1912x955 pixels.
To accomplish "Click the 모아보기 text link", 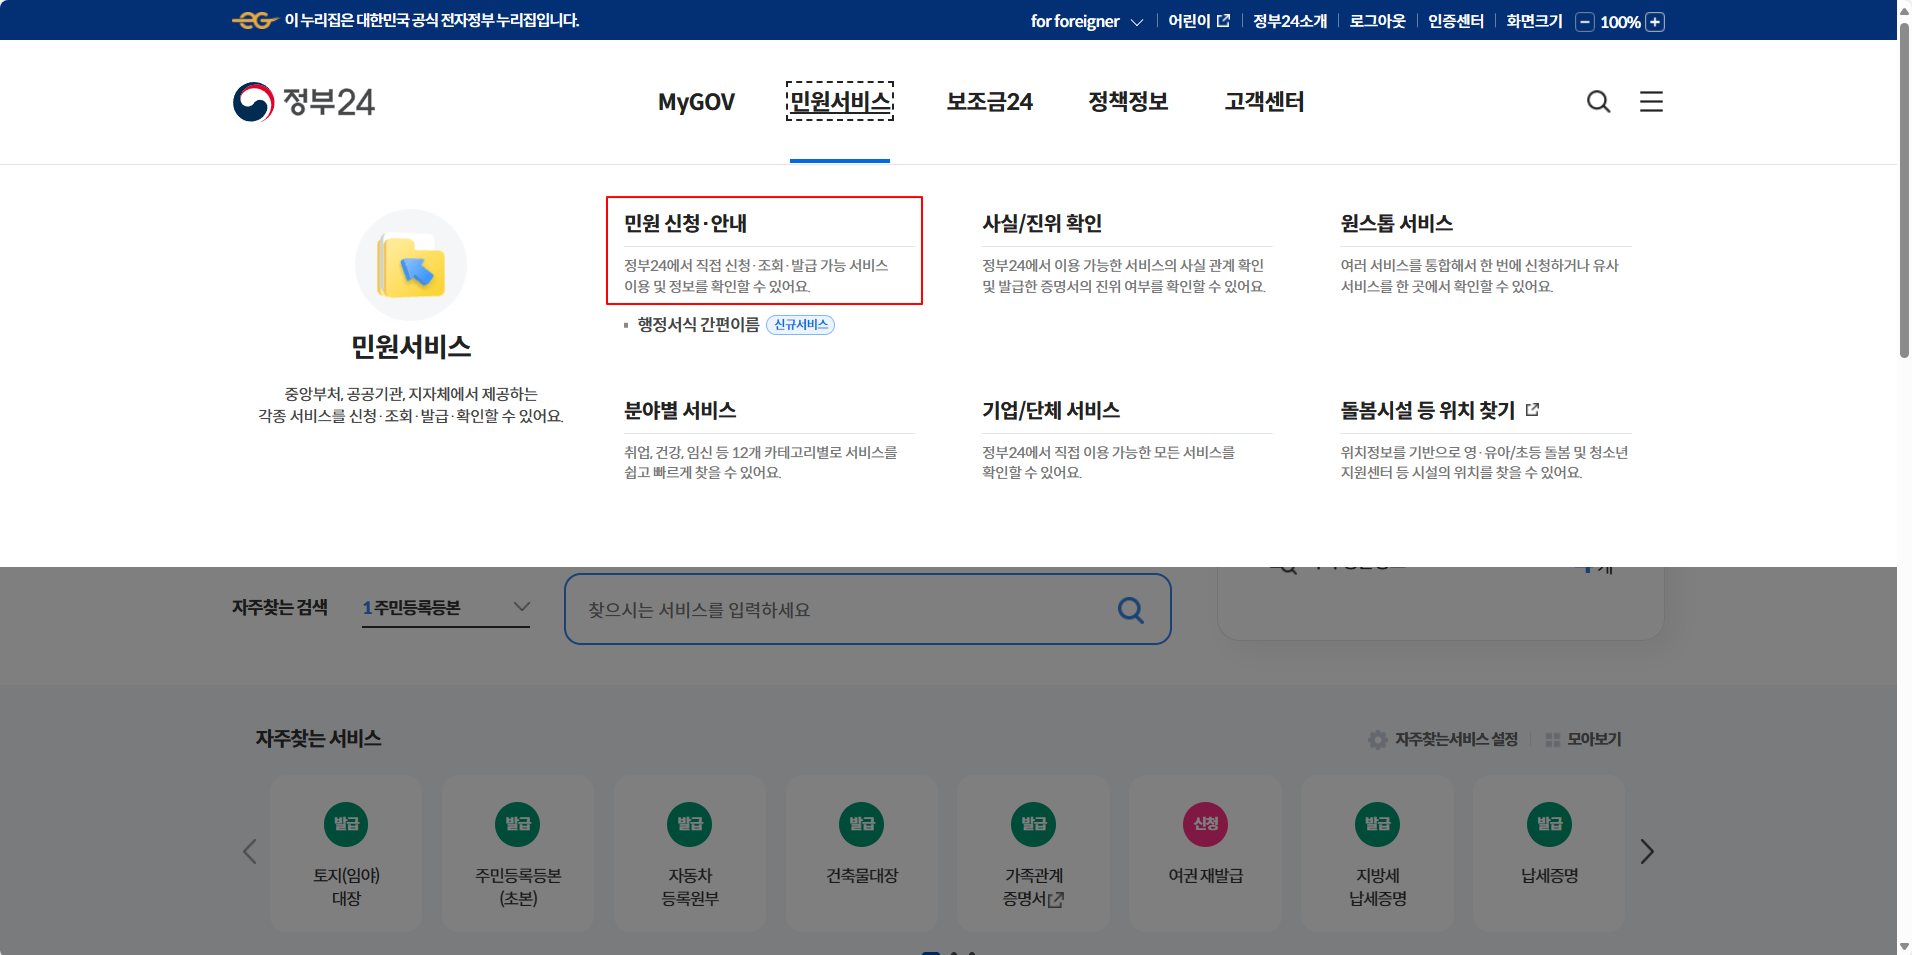I will [x=1594, y=739].
